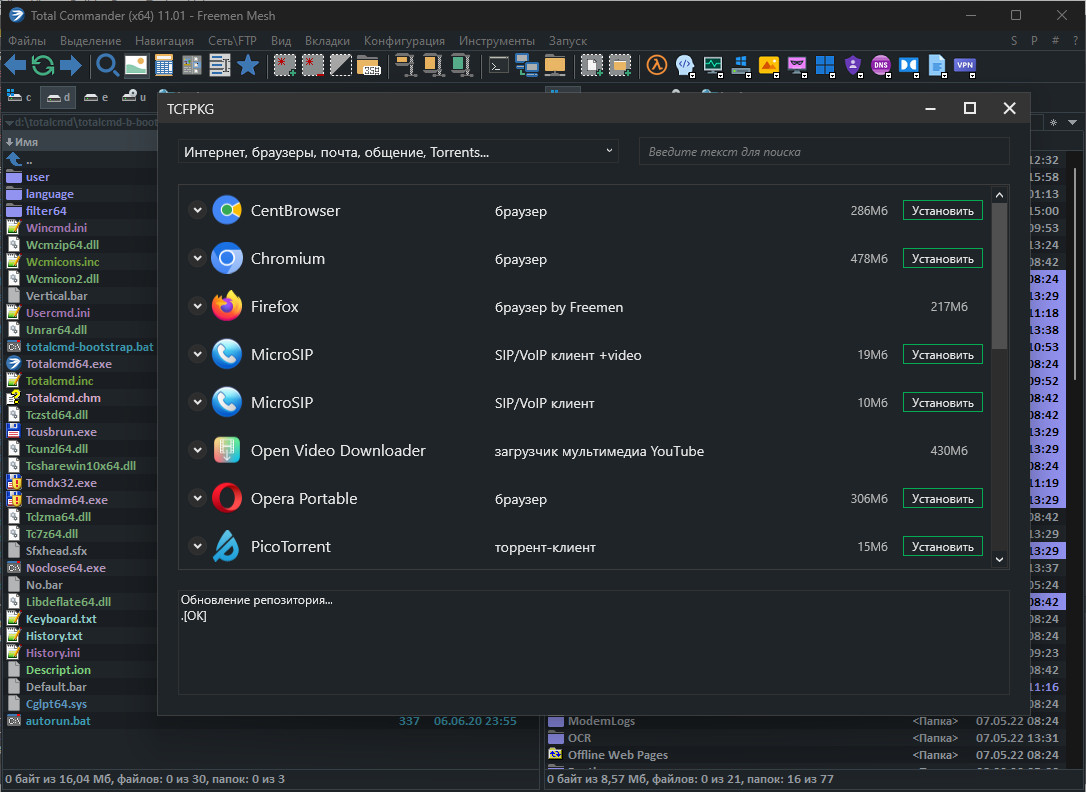This screenshot has width=1086, height=792.
Task: Click the package search text field
Action: [823, 152]
